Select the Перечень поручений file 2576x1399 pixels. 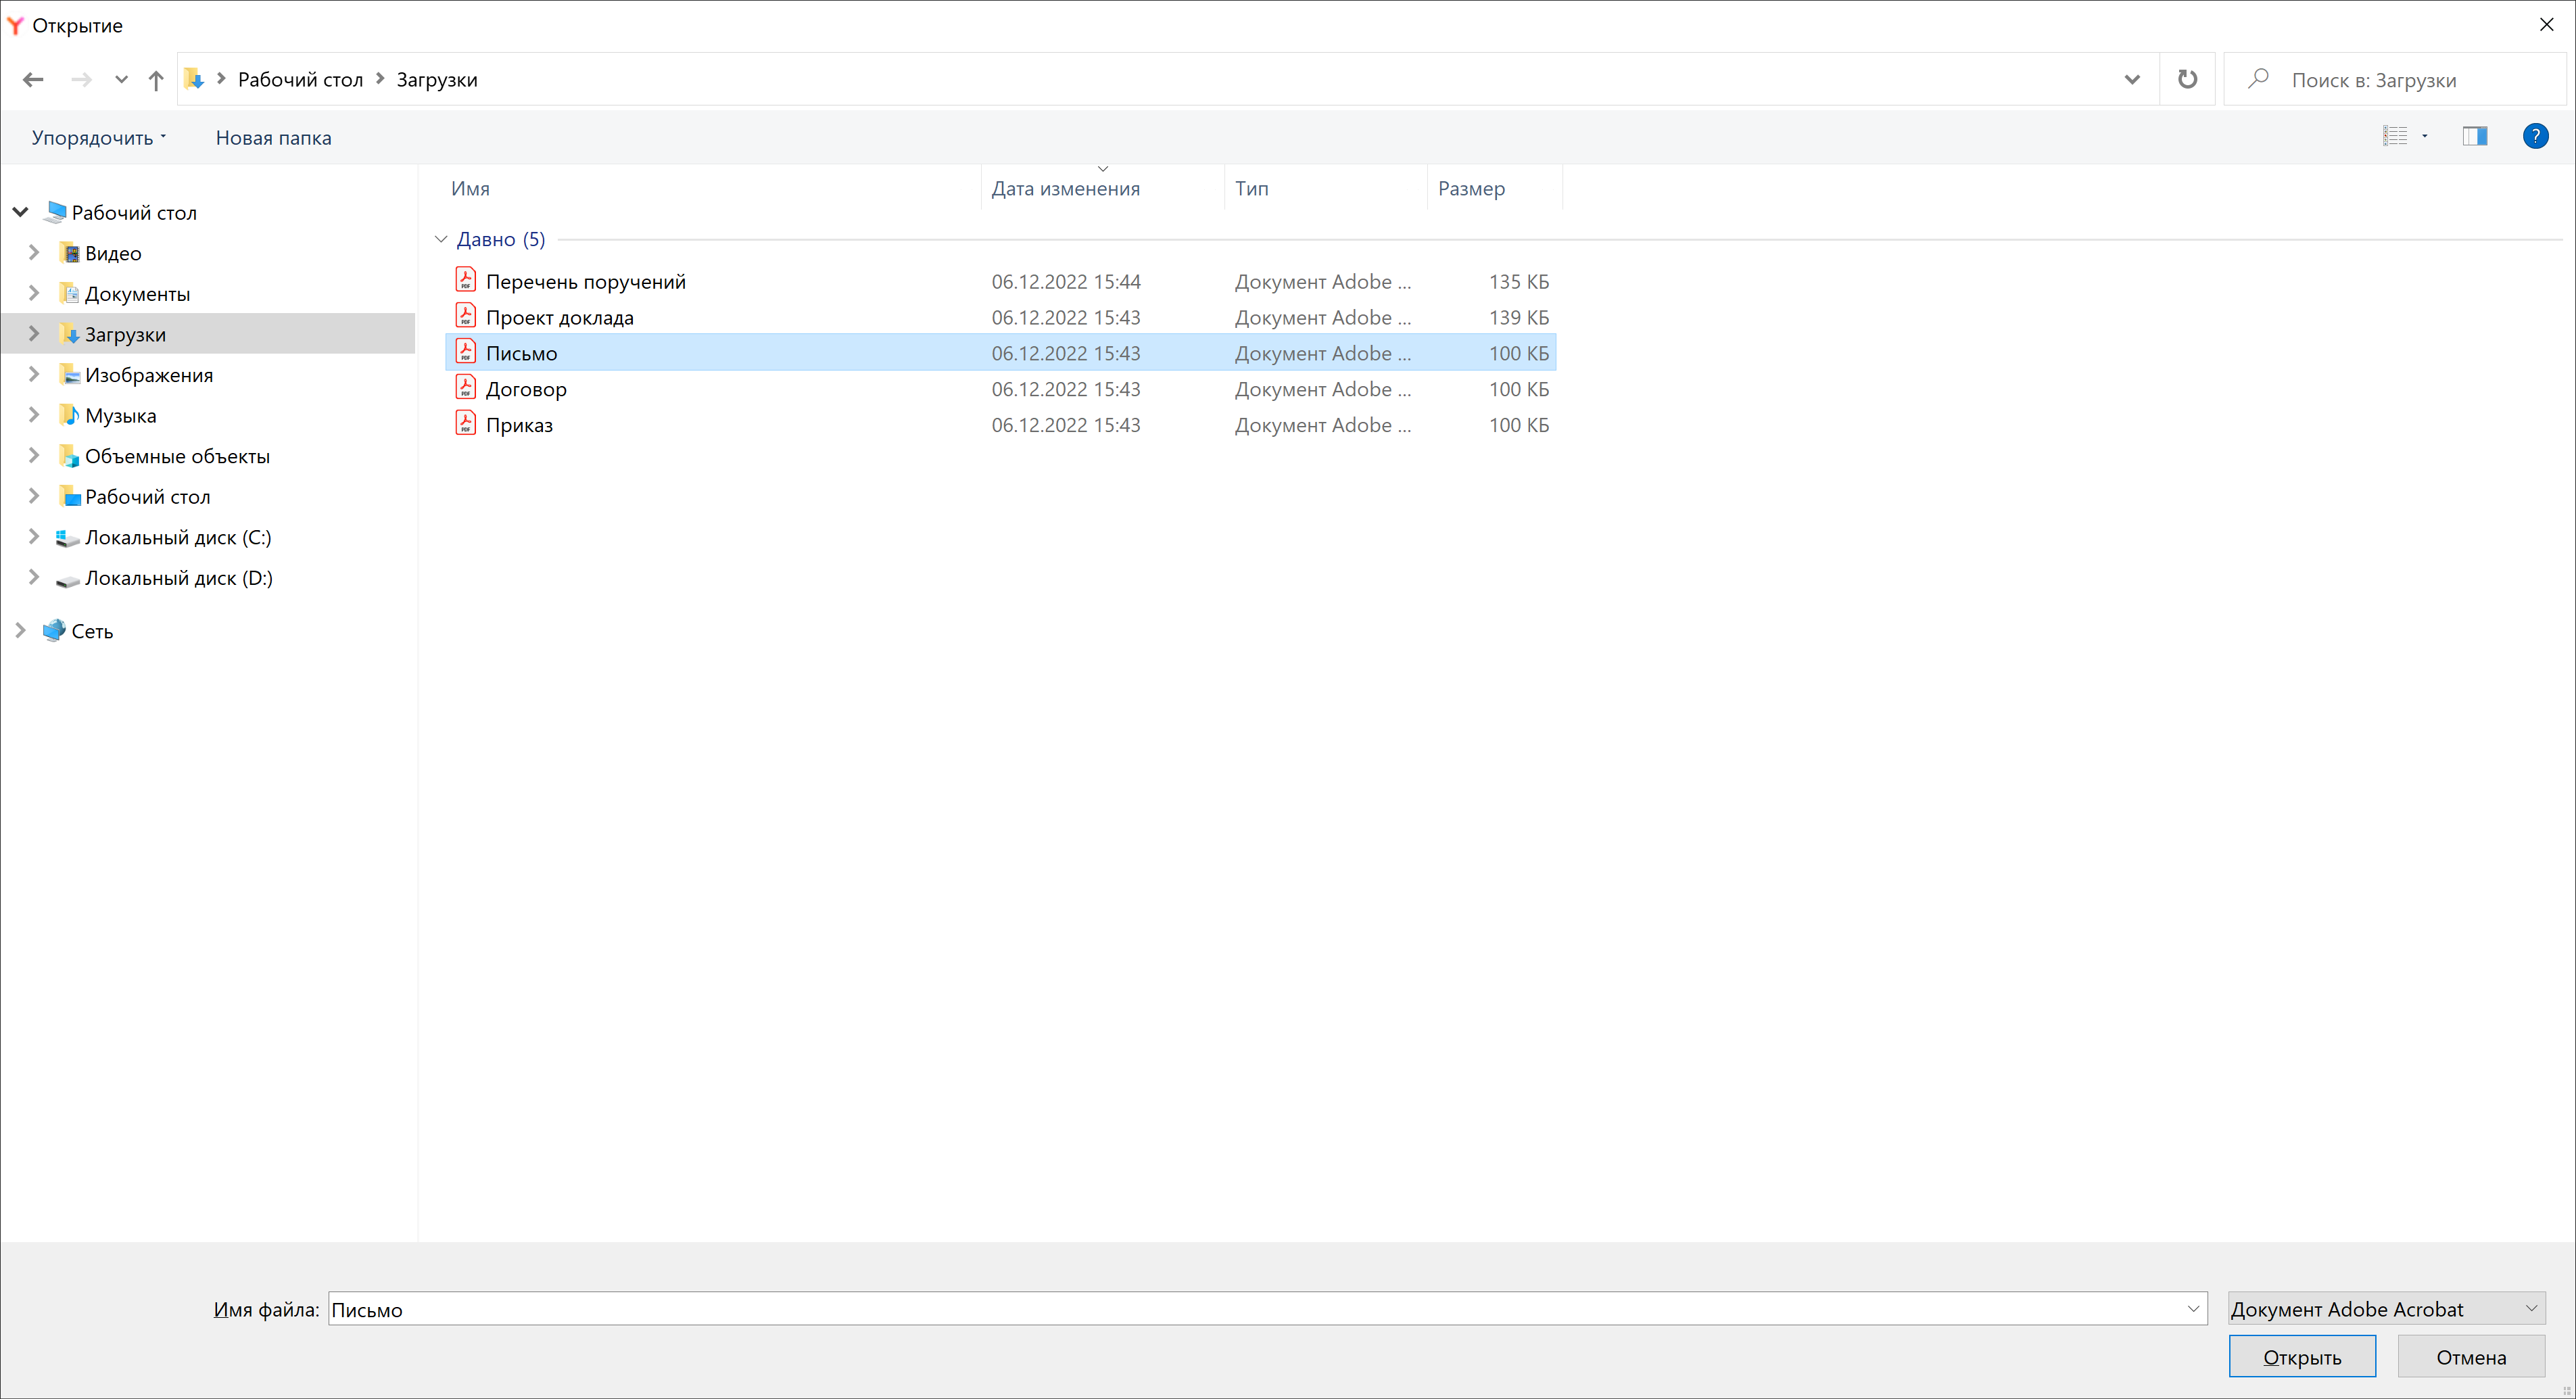click(x=1000, y=281)
